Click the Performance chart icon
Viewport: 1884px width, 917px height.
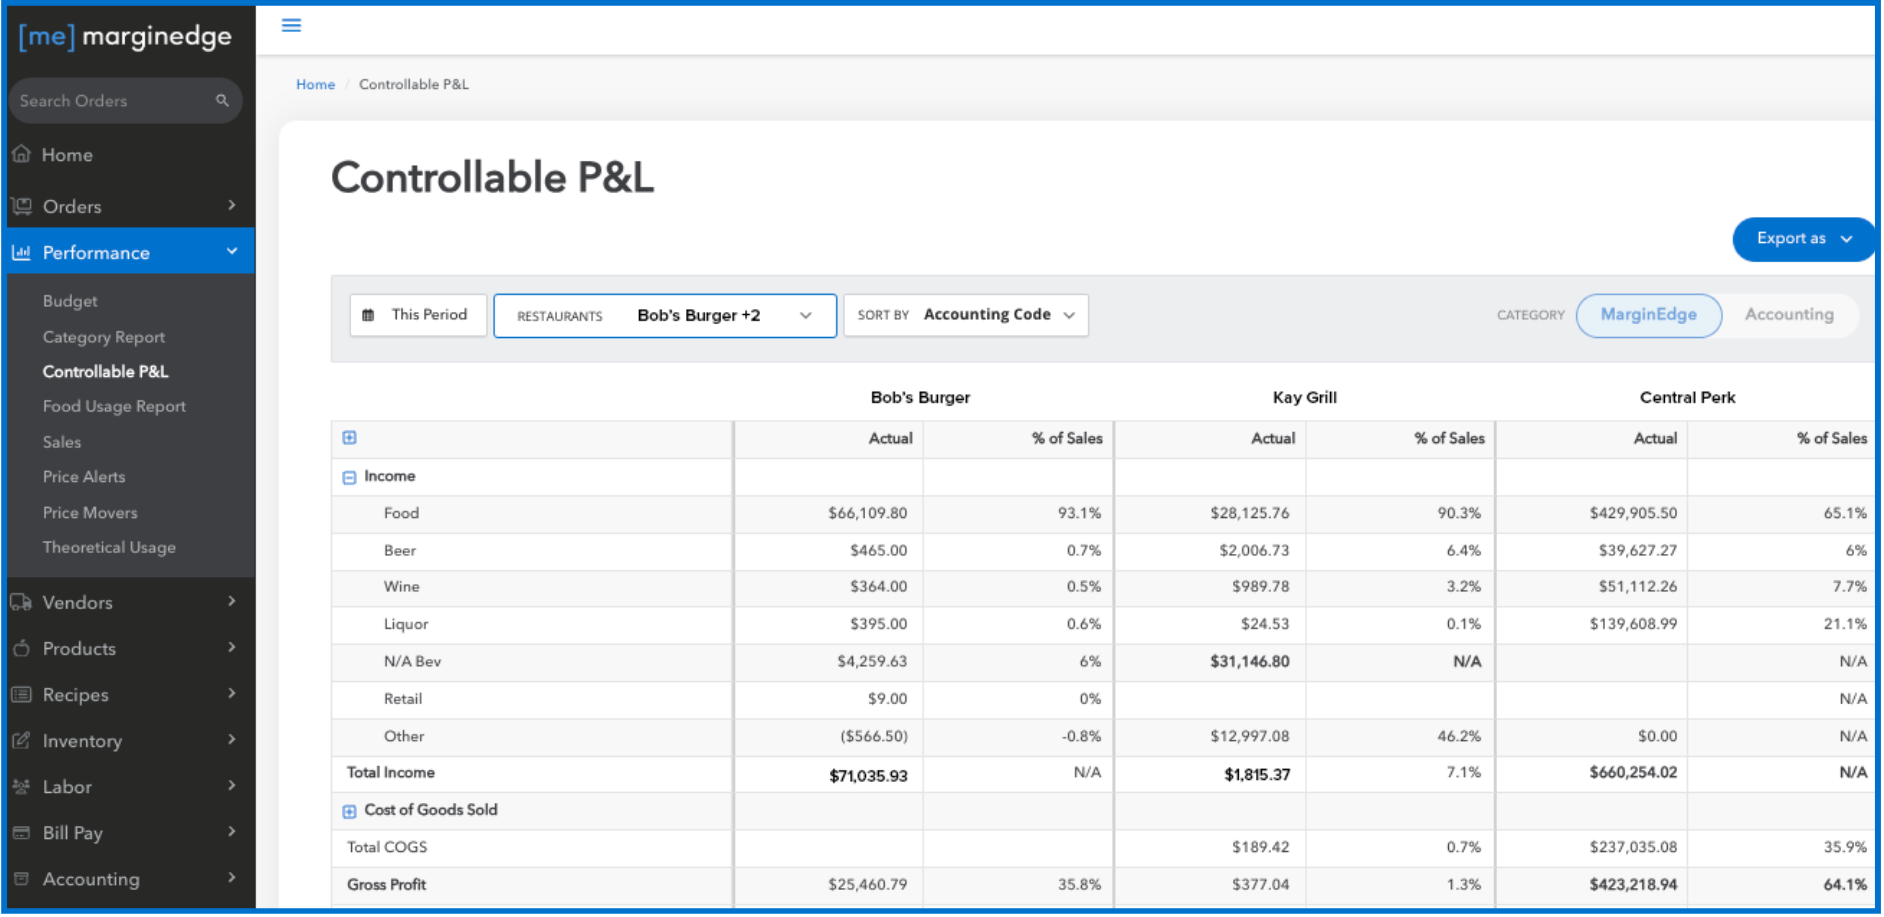(x=21, y=252)
